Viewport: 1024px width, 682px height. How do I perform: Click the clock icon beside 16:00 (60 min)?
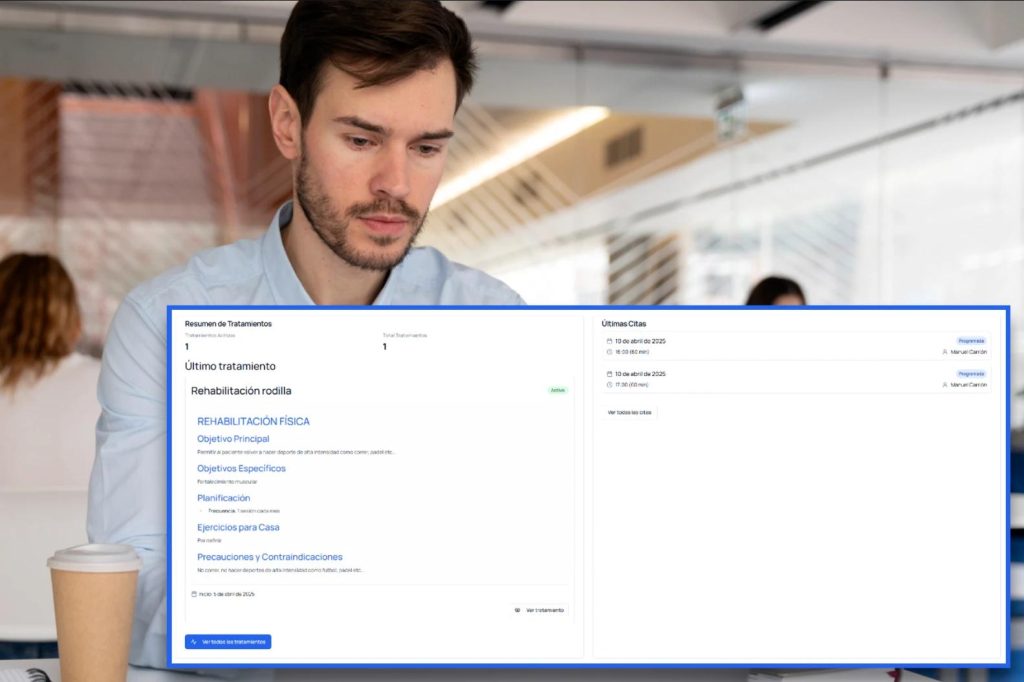pyautogui.click(x=610, y=352)
